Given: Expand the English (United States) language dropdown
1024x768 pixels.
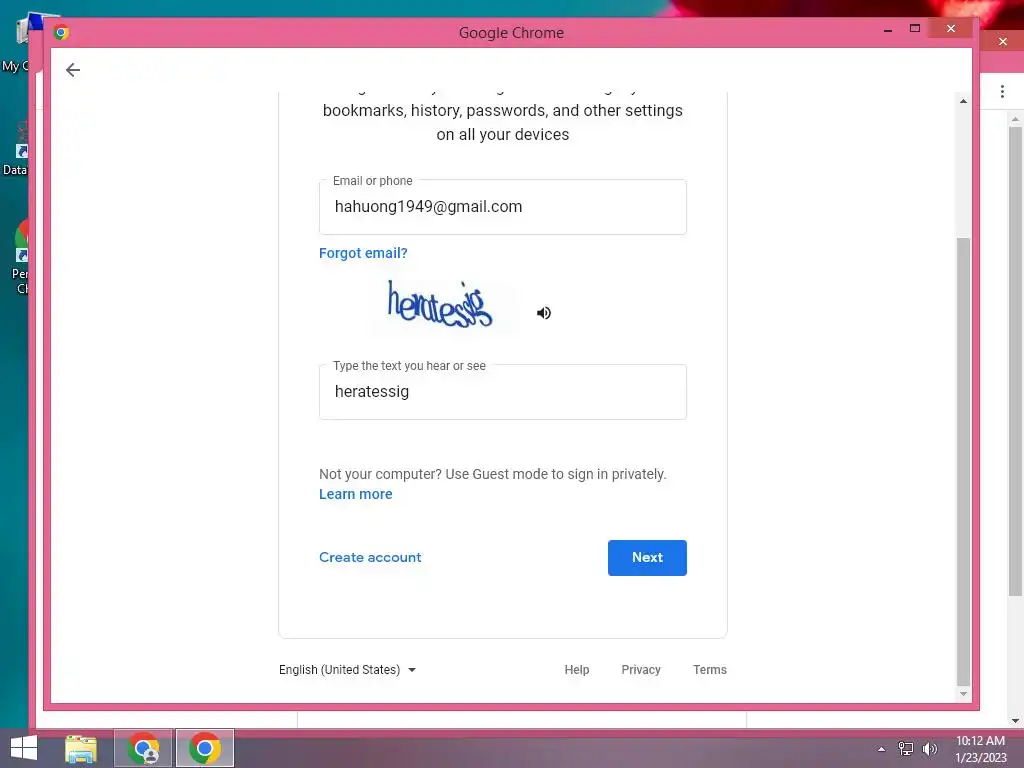Looking at the screenshot, I should [x=347, y=669].
